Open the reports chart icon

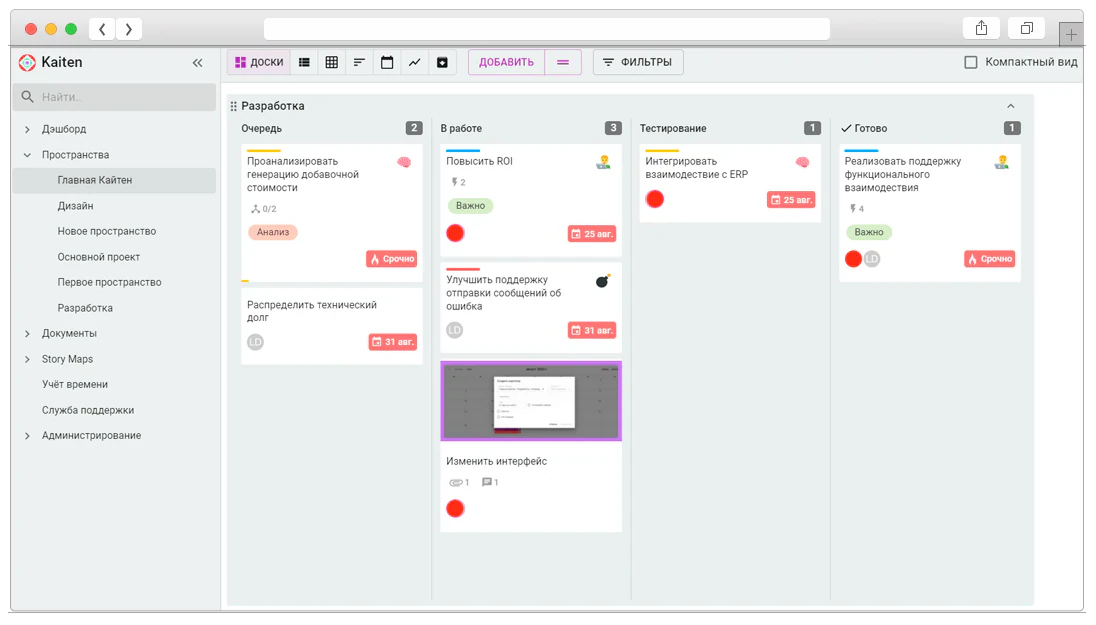[x=414, y=62]
